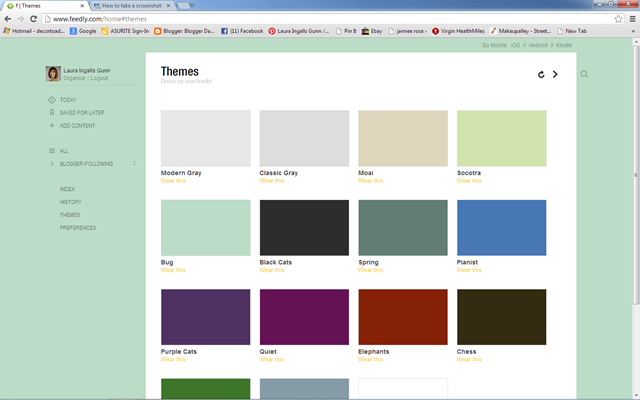Reload the page with browser refresh icon
This screenshot has height=400, width=640.
tap(33, 19)
